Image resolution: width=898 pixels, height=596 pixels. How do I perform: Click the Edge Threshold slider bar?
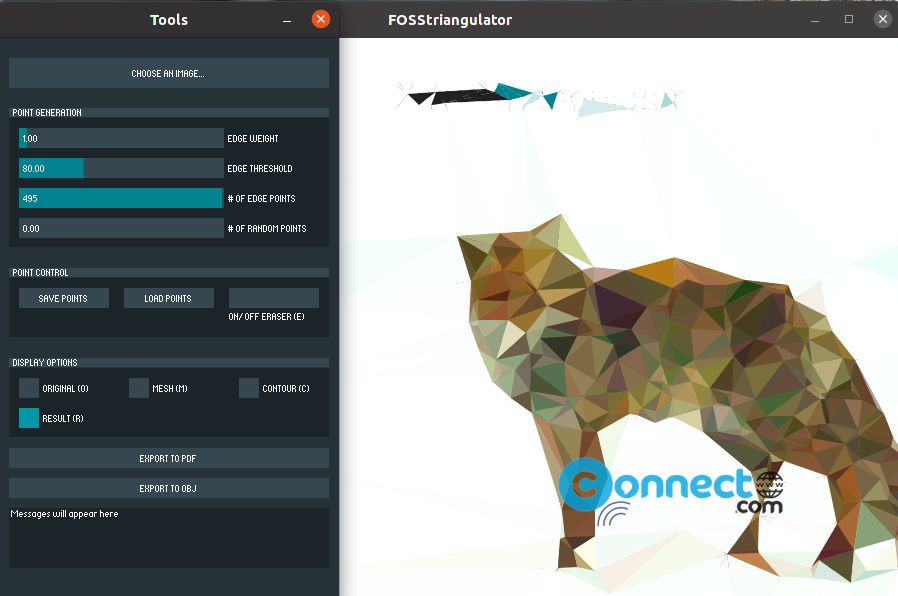click(121, 168)
